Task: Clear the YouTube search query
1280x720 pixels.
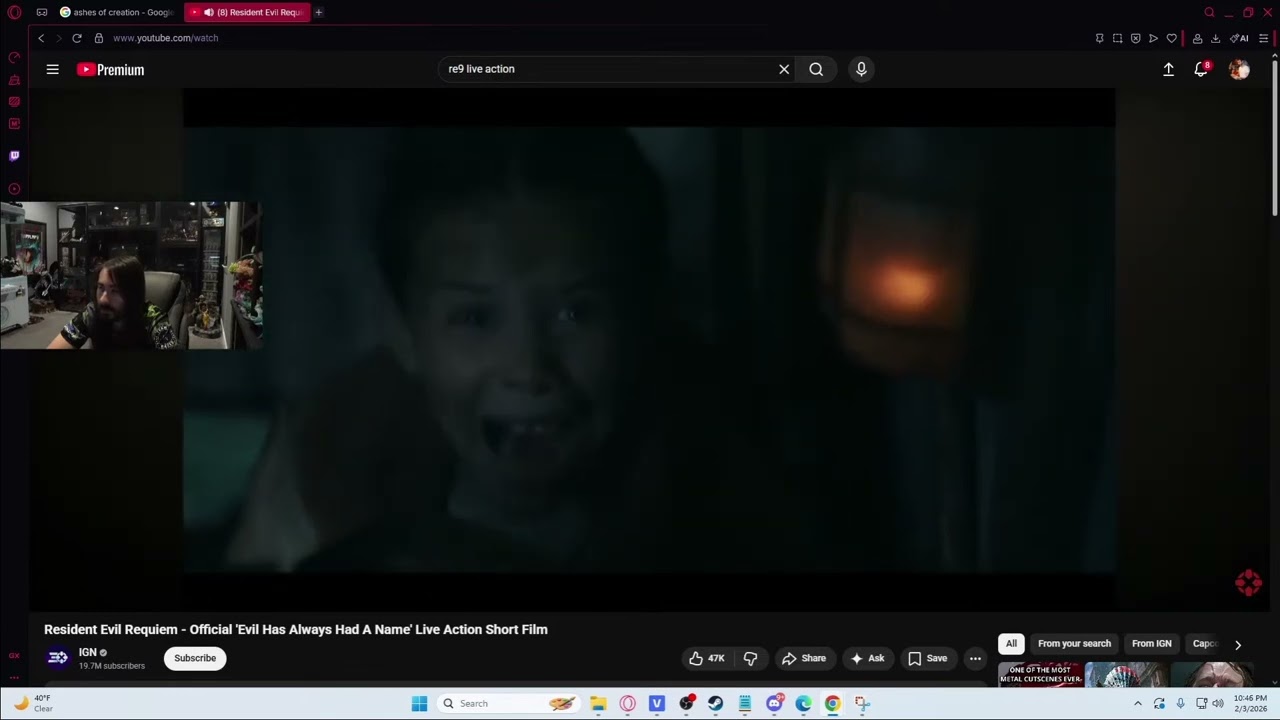Action: [x=784, y=69]
